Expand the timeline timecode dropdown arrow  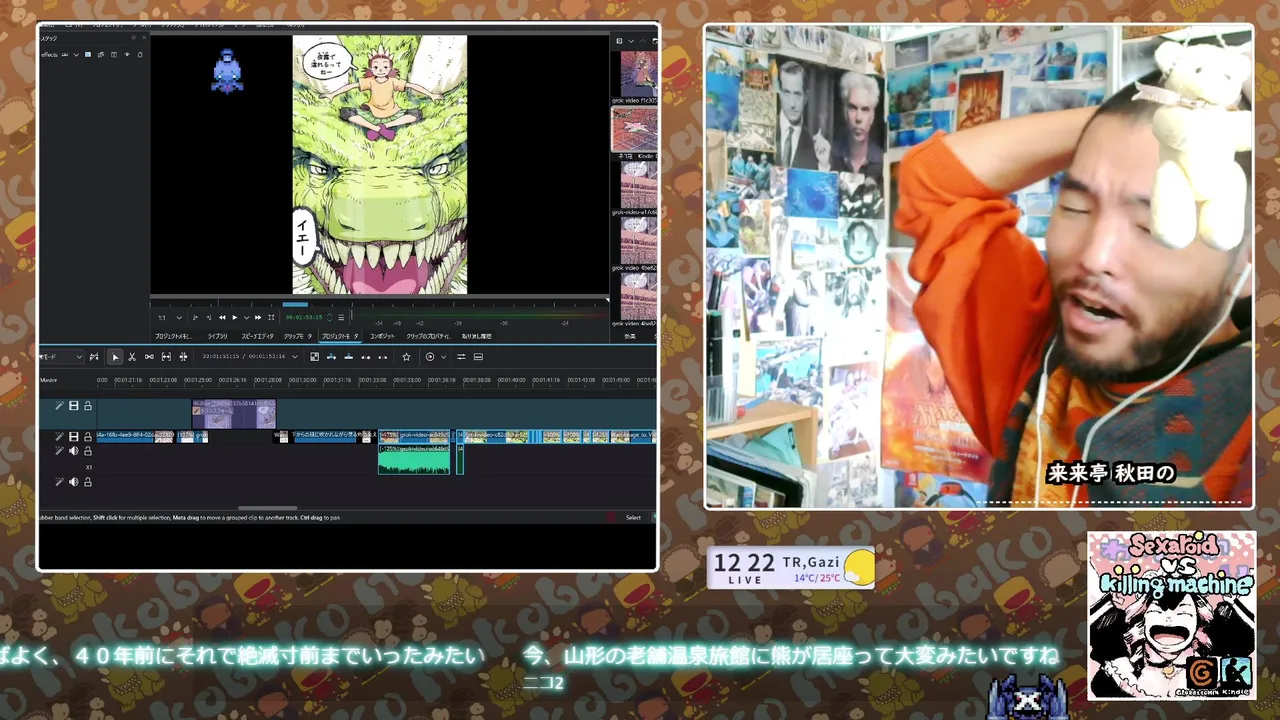click(x=295, y=357)
